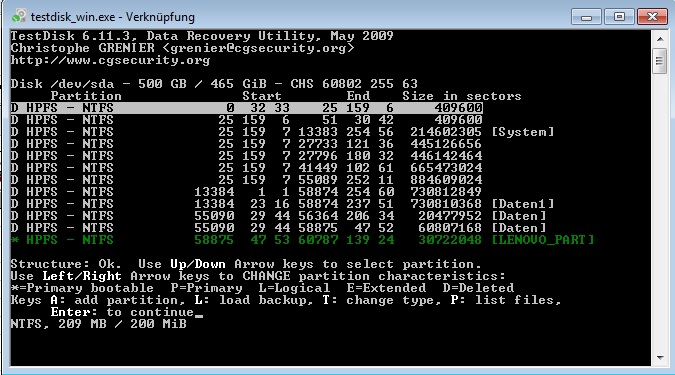Select partition row with size 730812849
This screenshot has height=375, width=675.
click(x=247, y=192)
